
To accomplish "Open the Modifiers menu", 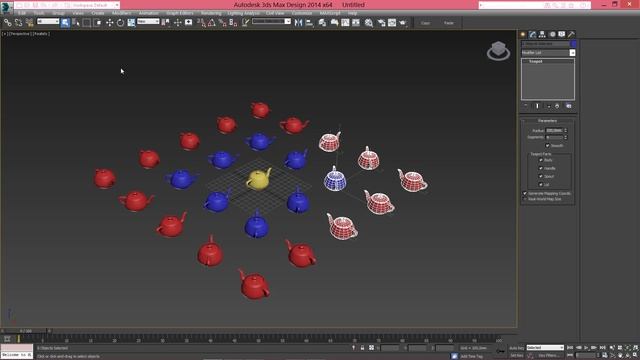I will click(121, 13).
